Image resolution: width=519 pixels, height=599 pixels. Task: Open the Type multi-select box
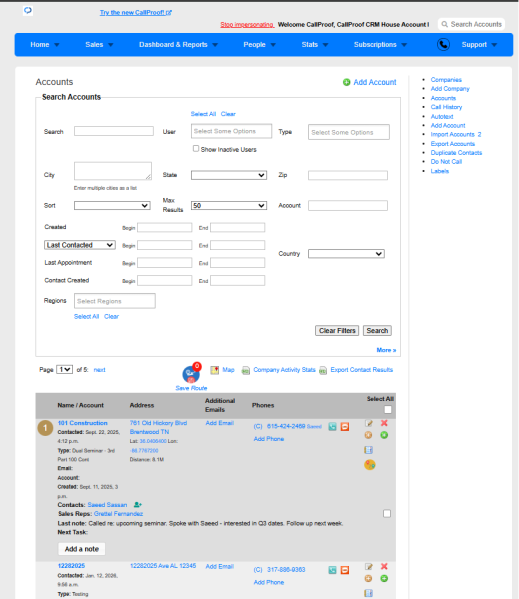349,132
